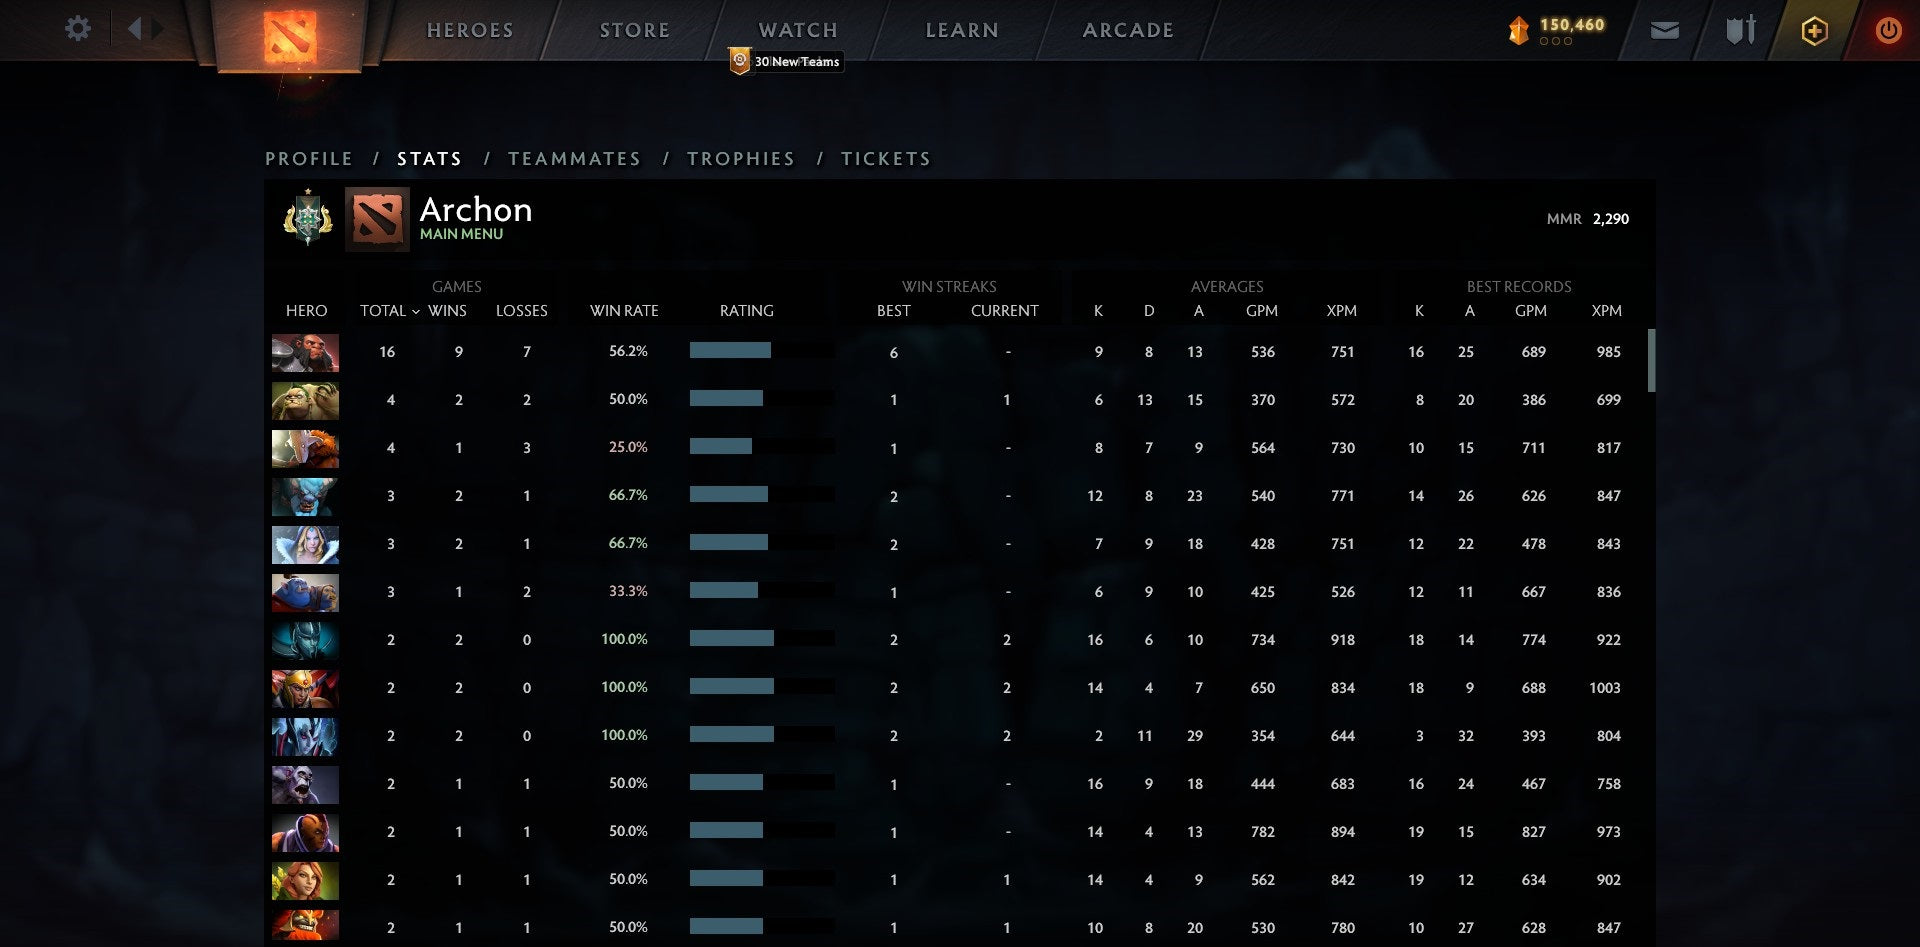The image size is (1920, 947).
Task: Switch to the TROPHIES tab
Action: (x=740, y=159)
